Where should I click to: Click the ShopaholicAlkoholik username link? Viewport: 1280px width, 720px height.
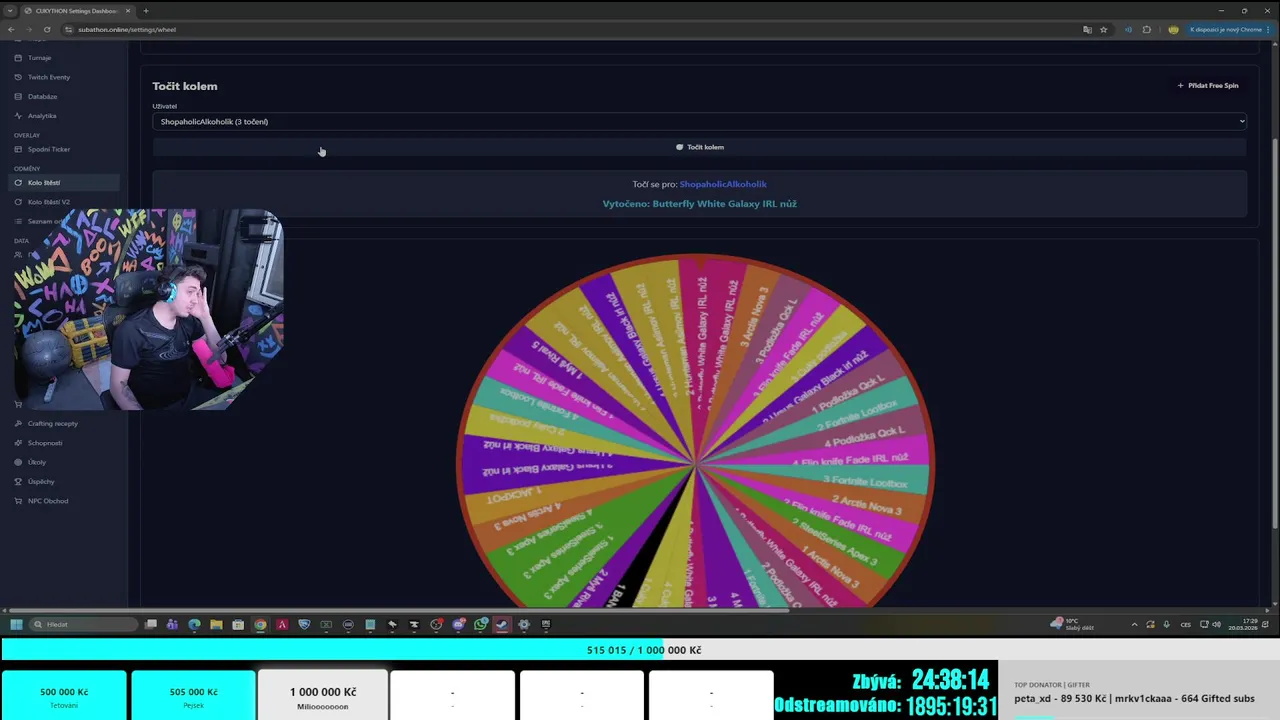[x=723, y=184]
